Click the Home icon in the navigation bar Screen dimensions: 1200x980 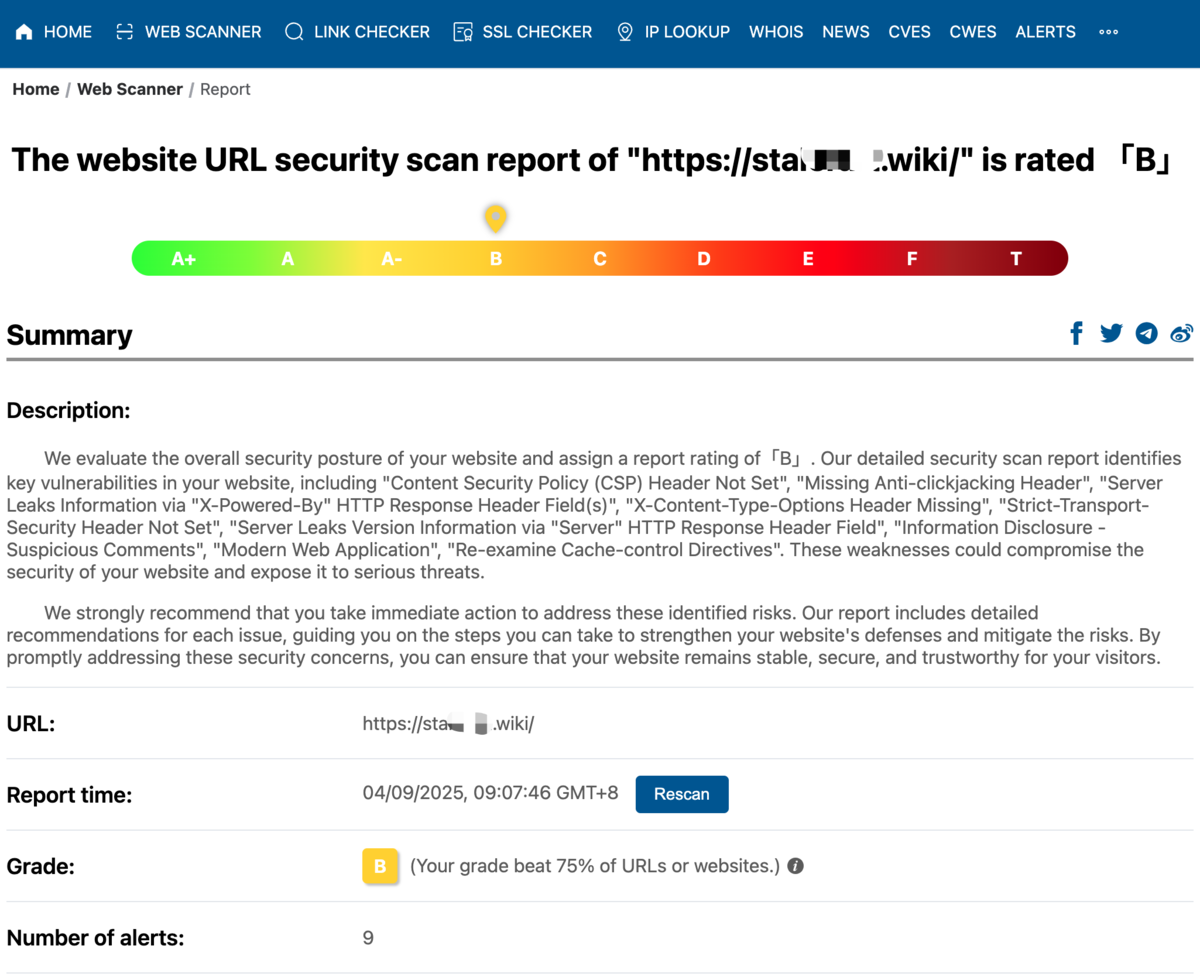coord(24,31)
